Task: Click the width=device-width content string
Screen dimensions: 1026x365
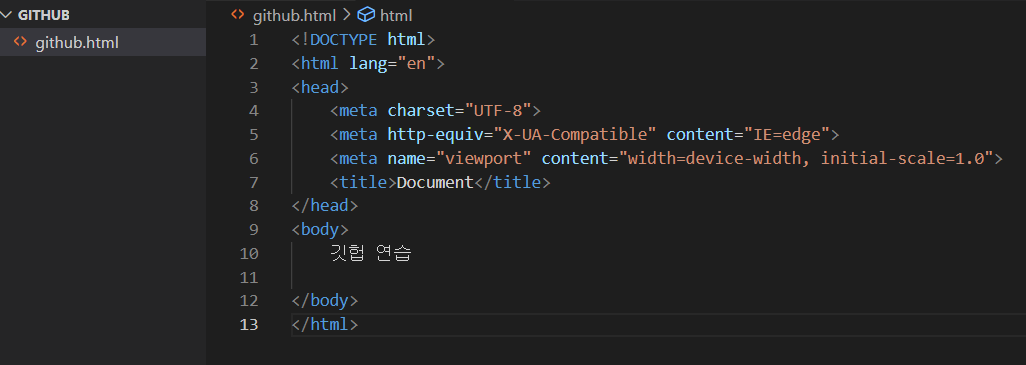Action: pyautogui.click(x=806, y=158)
